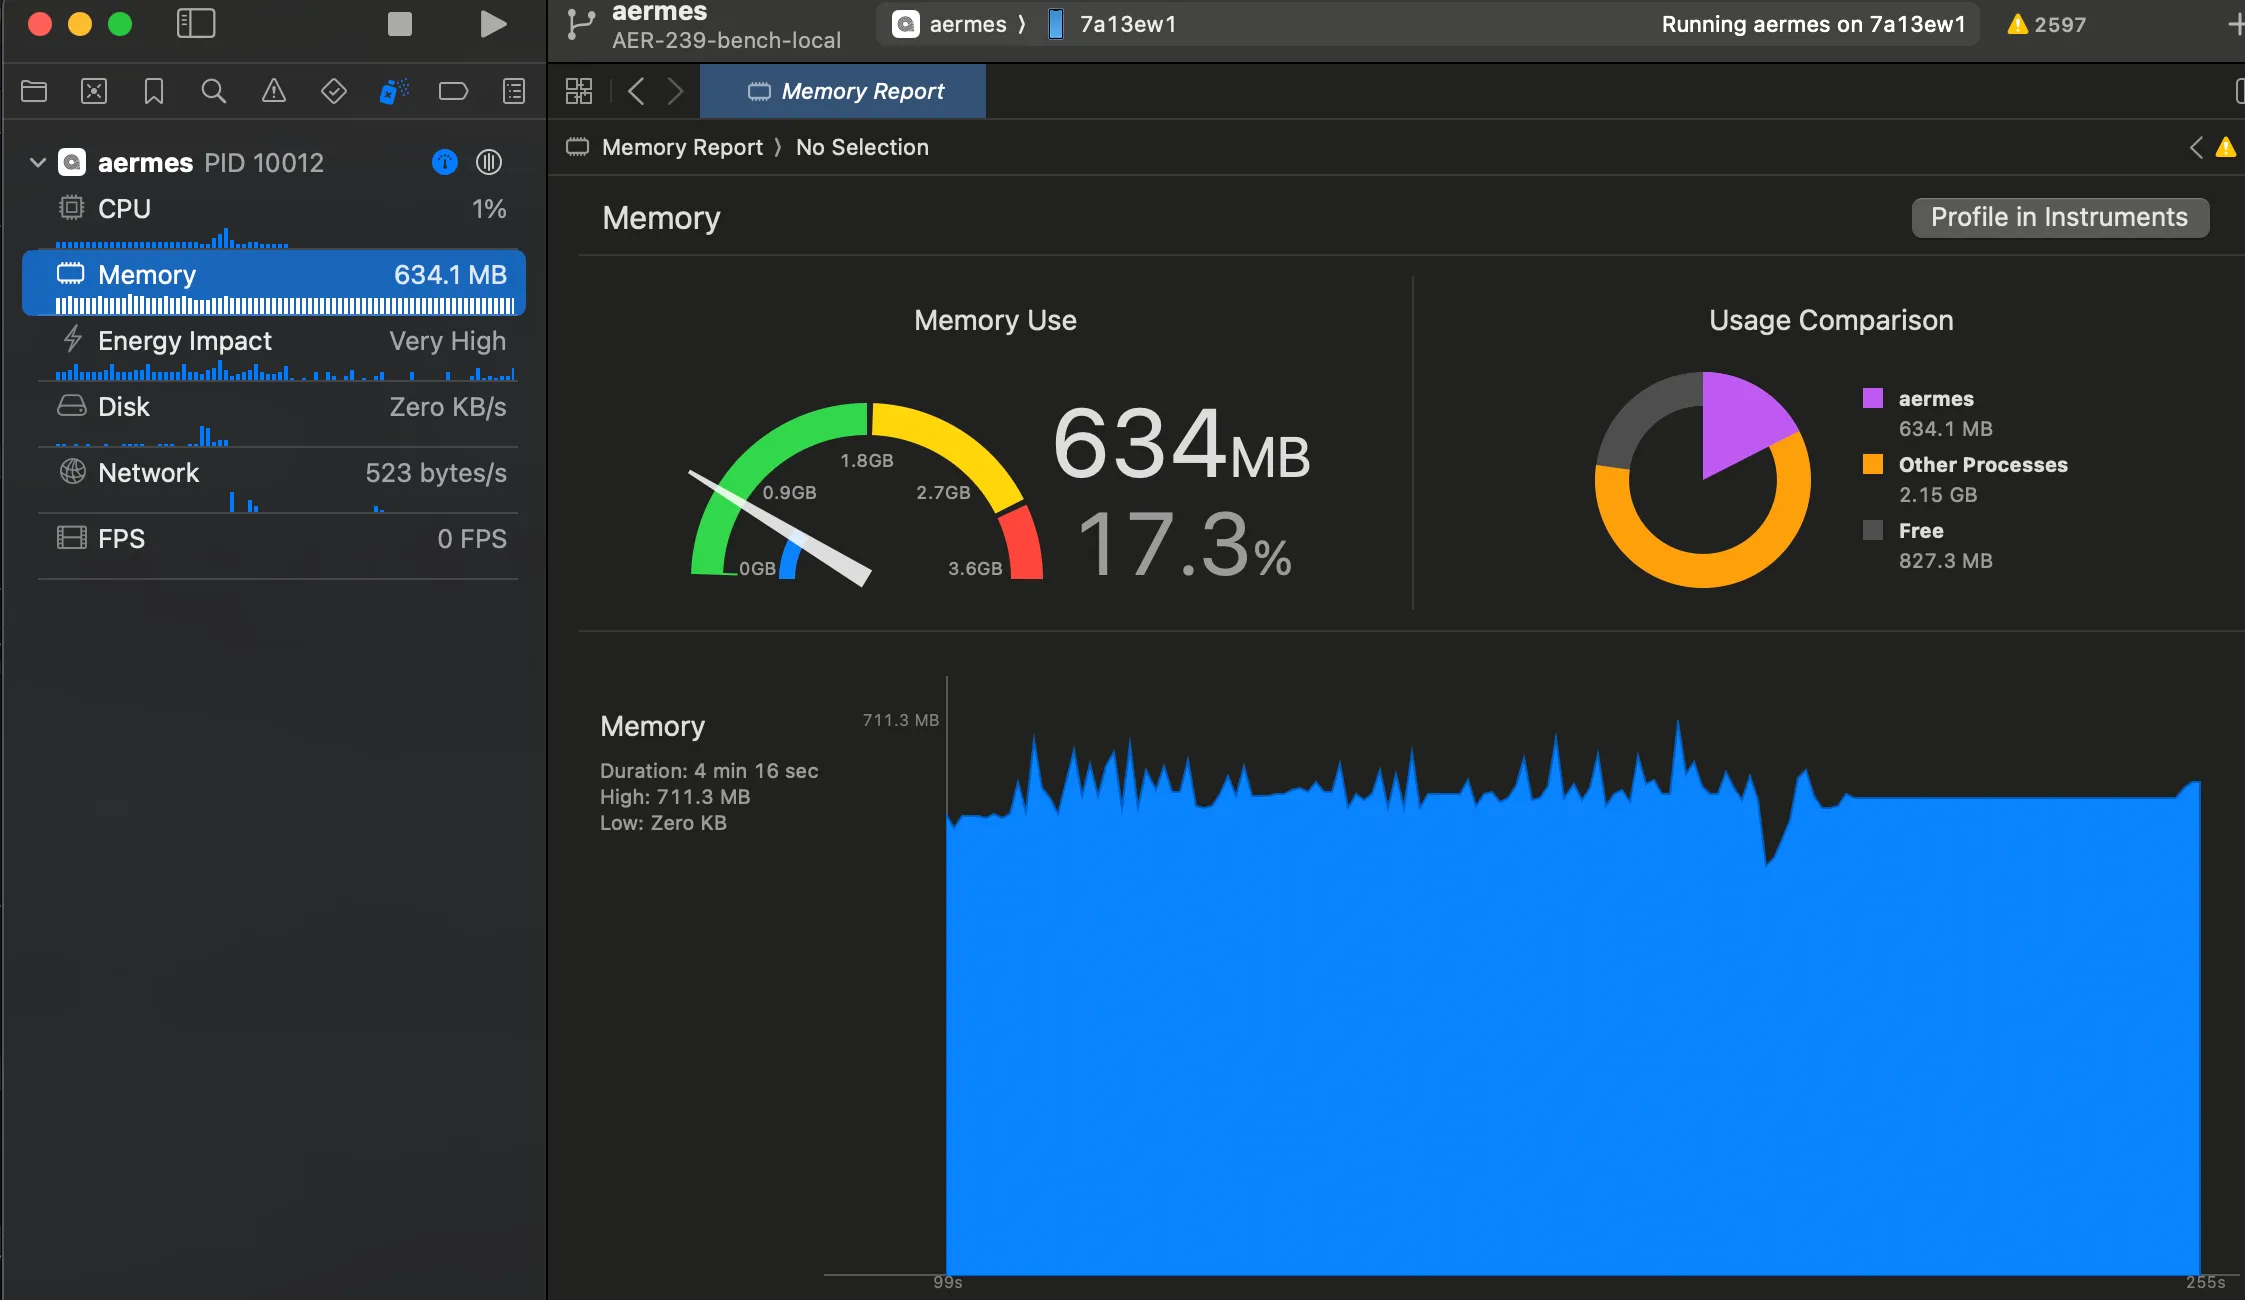Open the Test navigator diamond icon
Screen dimensions: 2245x1300
pyautogui.click(x=334, y=92)
